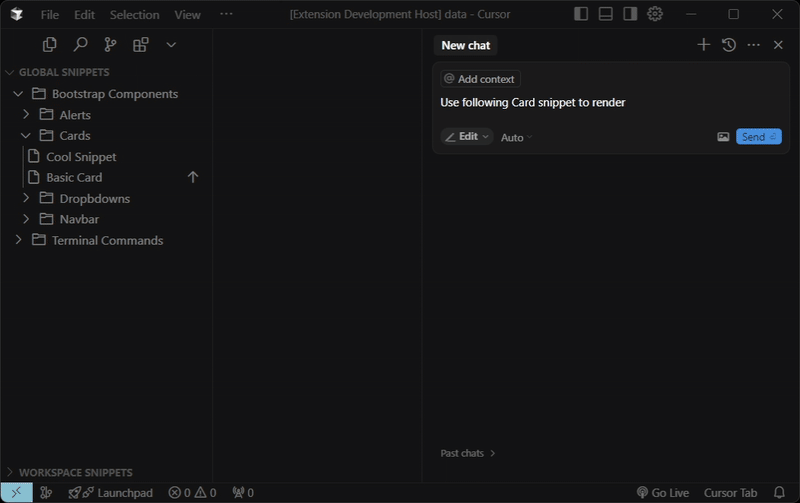This screenshot has width=800, height=503.
Task: Toggle Cursor Tab in status bar
Action: (731, 493)
